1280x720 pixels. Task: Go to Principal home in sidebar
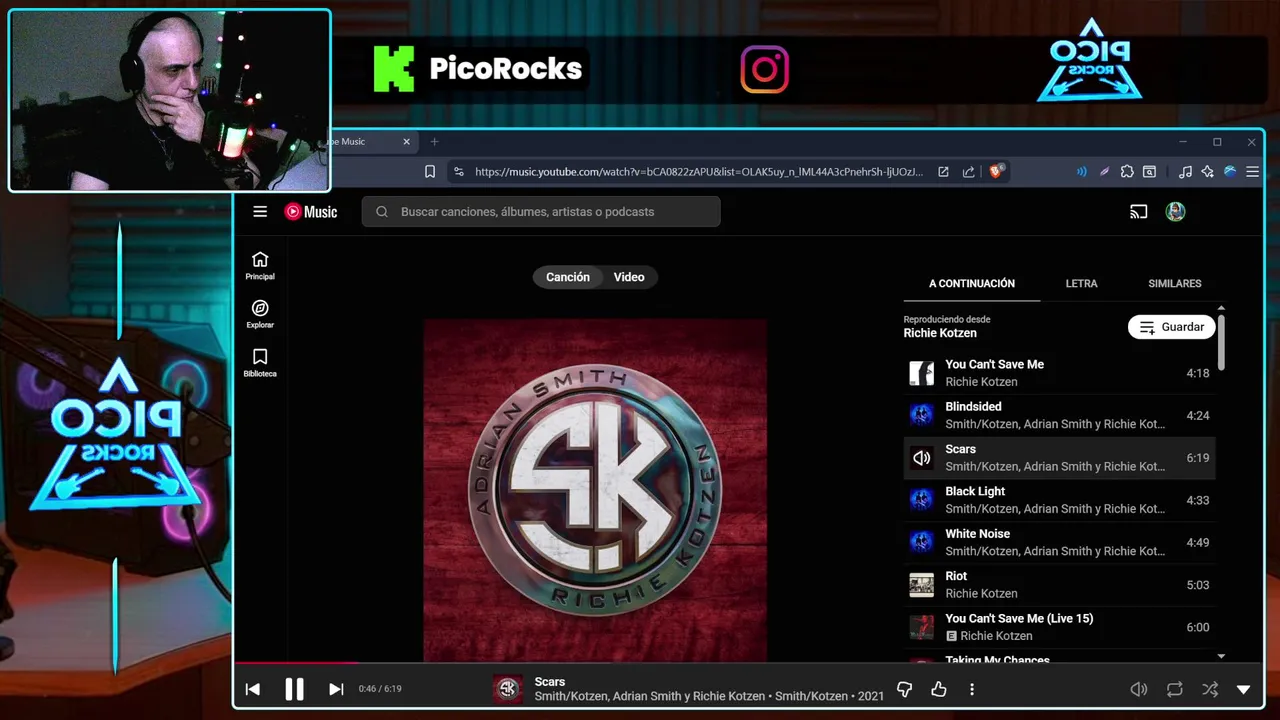[x=260, y=266]
